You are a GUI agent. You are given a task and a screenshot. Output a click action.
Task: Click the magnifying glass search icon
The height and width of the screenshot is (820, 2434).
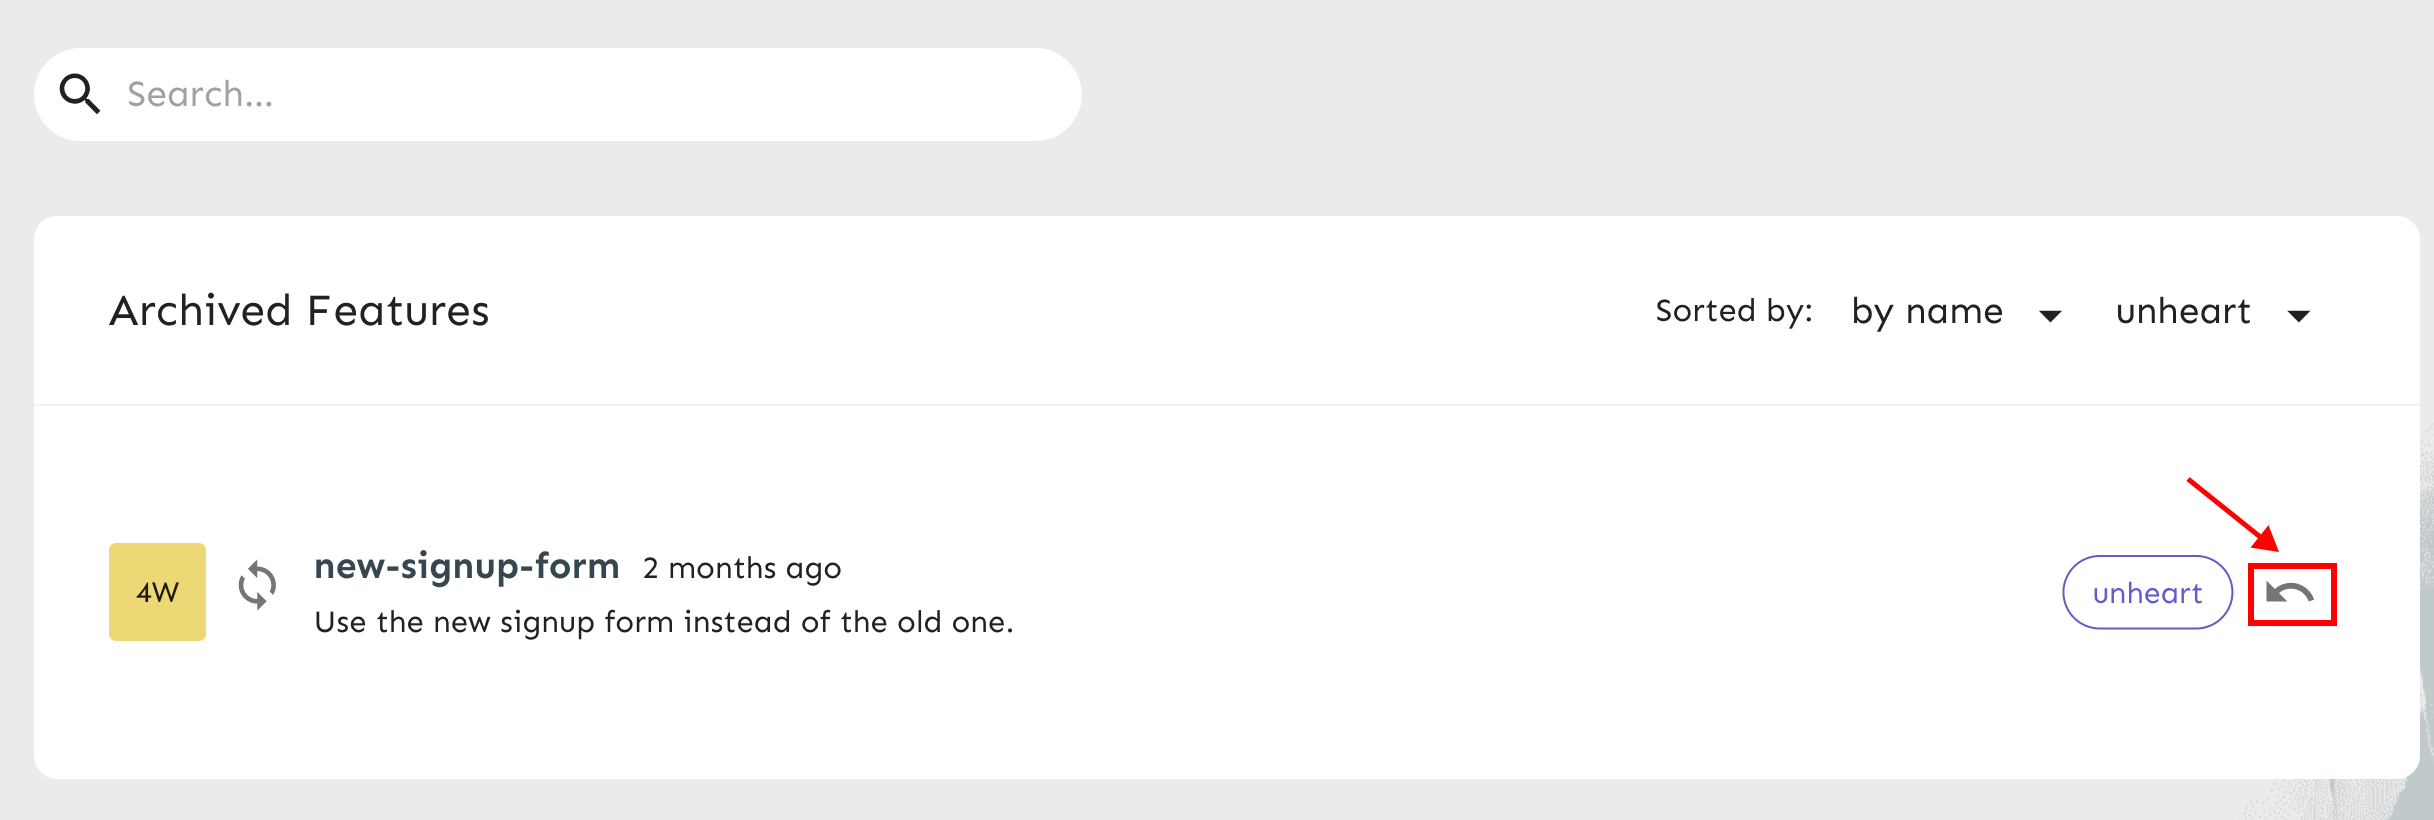[80, 94]
